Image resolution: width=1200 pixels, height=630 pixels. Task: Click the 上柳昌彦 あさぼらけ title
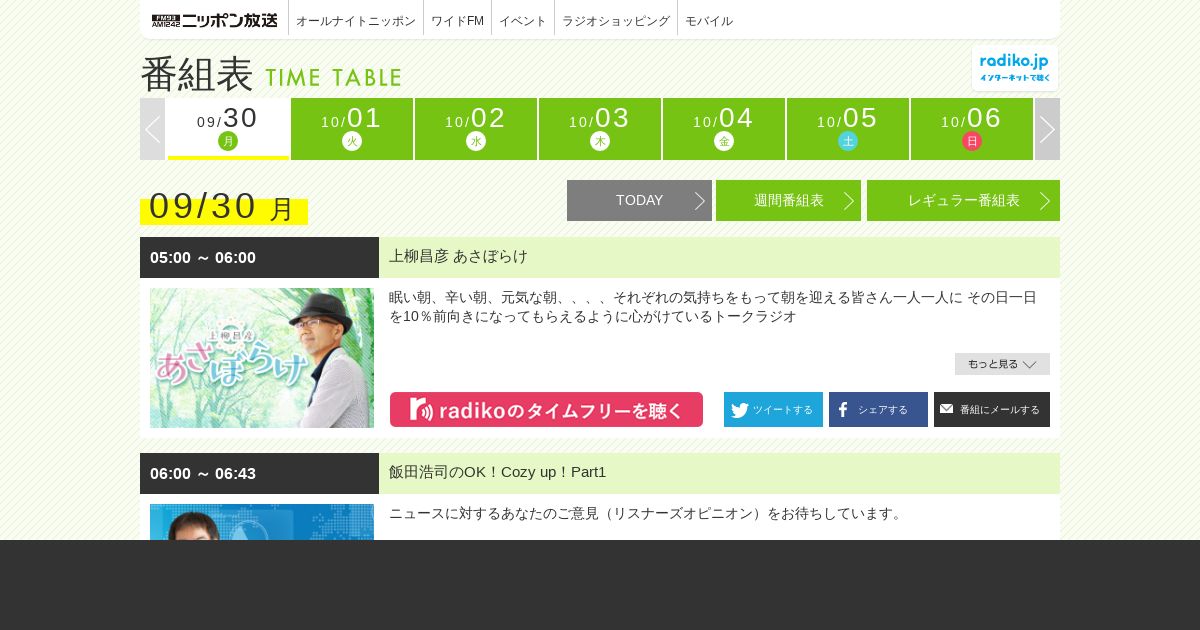coord(458,257)
